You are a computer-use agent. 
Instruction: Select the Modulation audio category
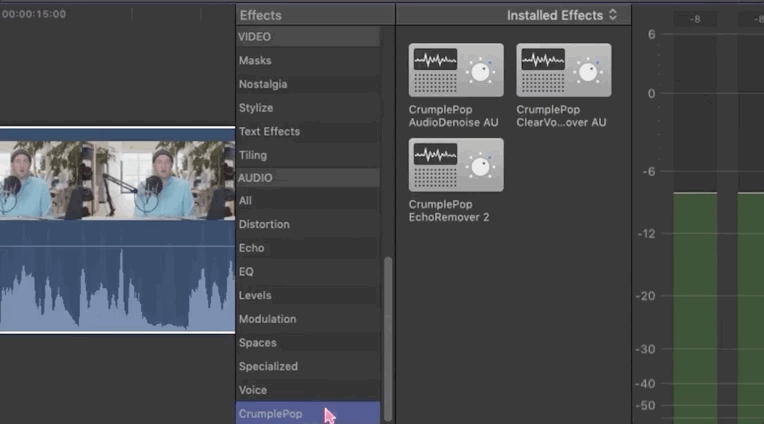point(308,319)
